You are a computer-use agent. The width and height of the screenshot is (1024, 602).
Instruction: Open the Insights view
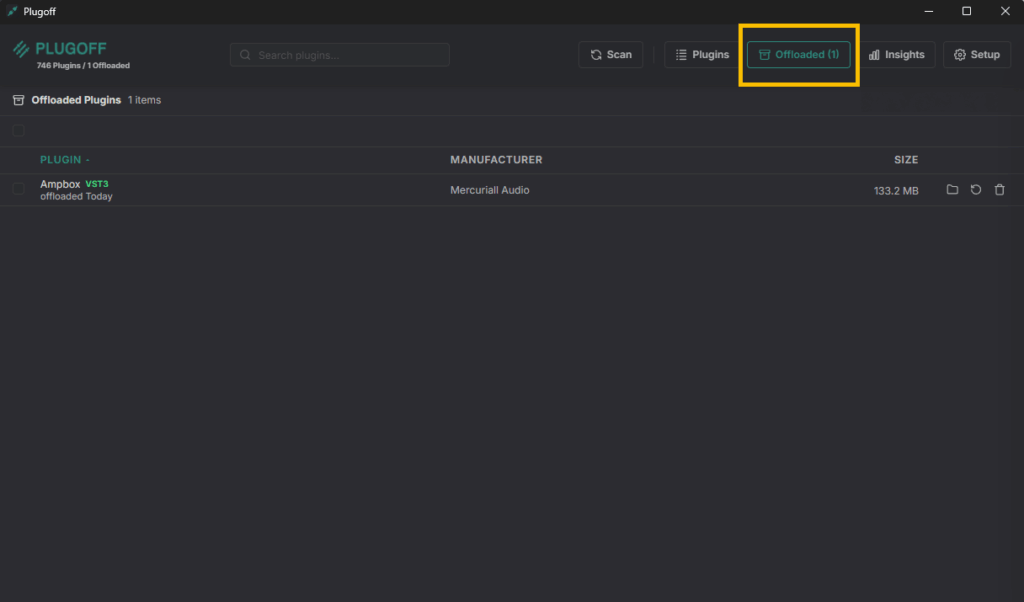pos(896,55)
